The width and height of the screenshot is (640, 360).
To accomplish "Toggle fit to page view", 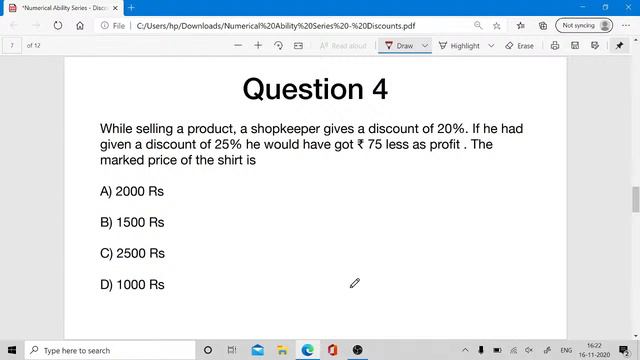I will pyautogui.click(x=298, y=45).
